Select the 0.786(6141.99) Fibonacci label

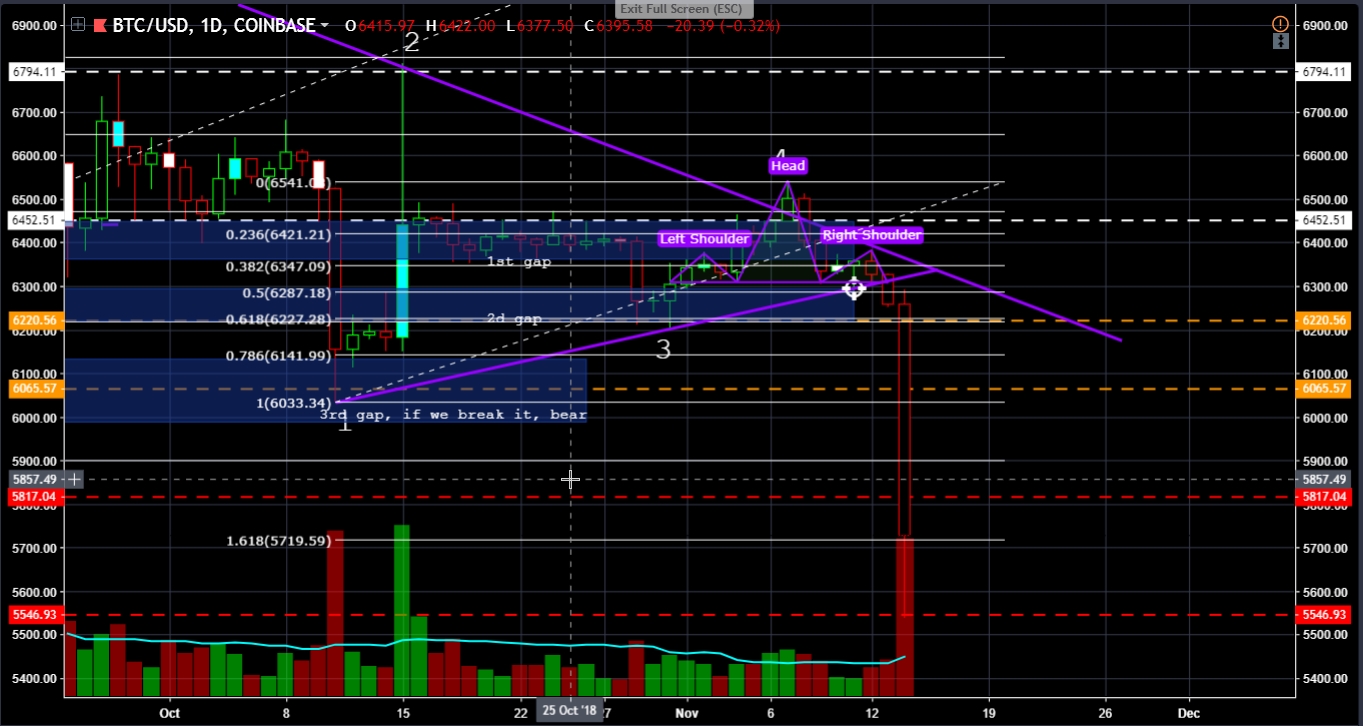pyautogui.click(x=278, y=356)
